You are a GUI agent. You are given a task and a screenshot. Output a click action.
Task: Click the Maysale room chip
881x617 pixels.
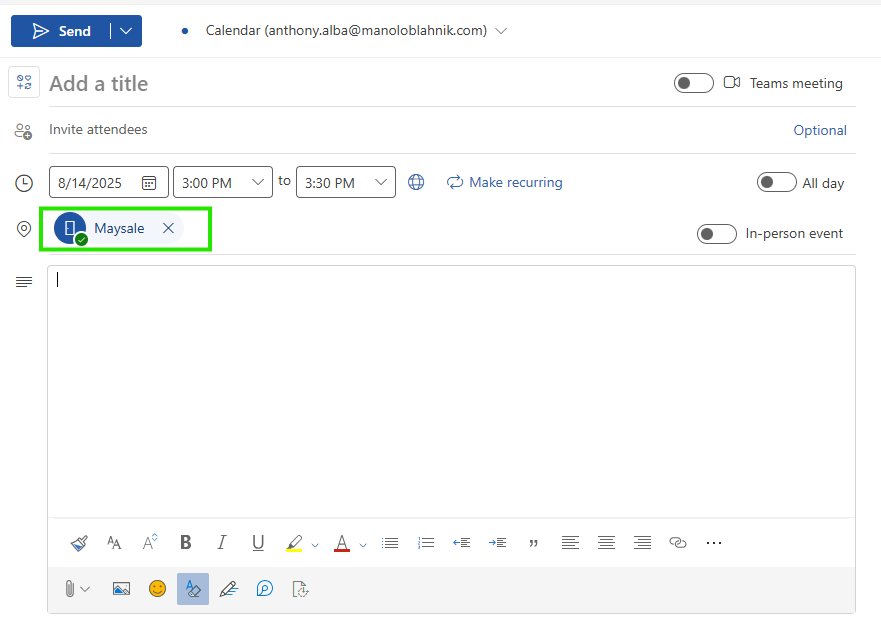[x=119, y=228]
